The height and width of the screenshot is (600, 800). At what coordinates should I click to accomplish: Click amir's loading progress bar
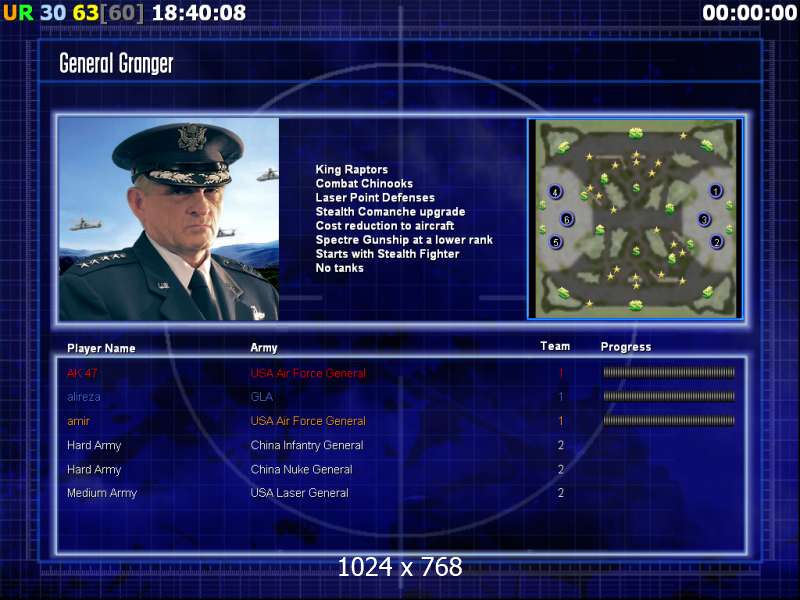(x=669, y=420)
